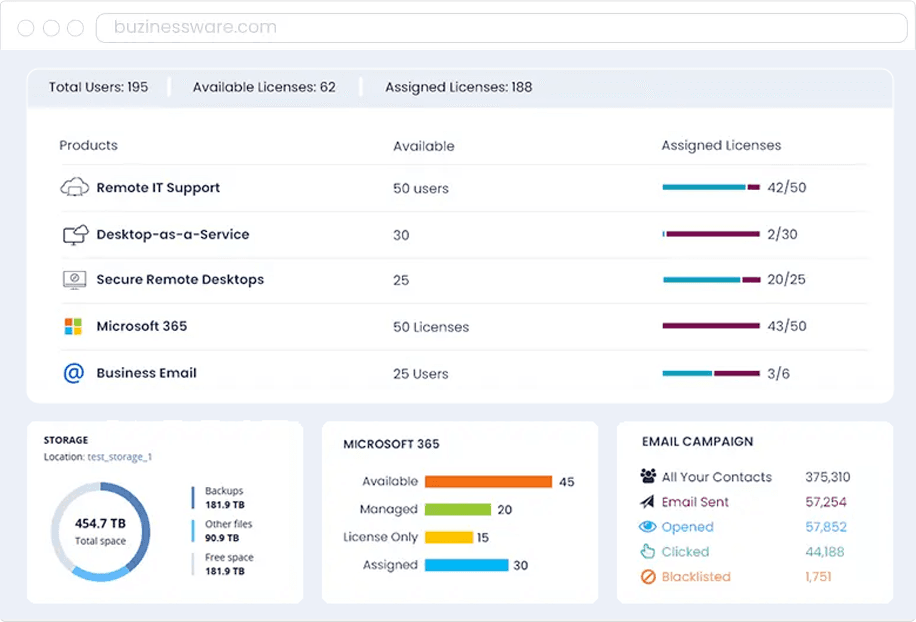
Task: Click the Business Email 3/6 license bar
Action: tap(711, 374)
